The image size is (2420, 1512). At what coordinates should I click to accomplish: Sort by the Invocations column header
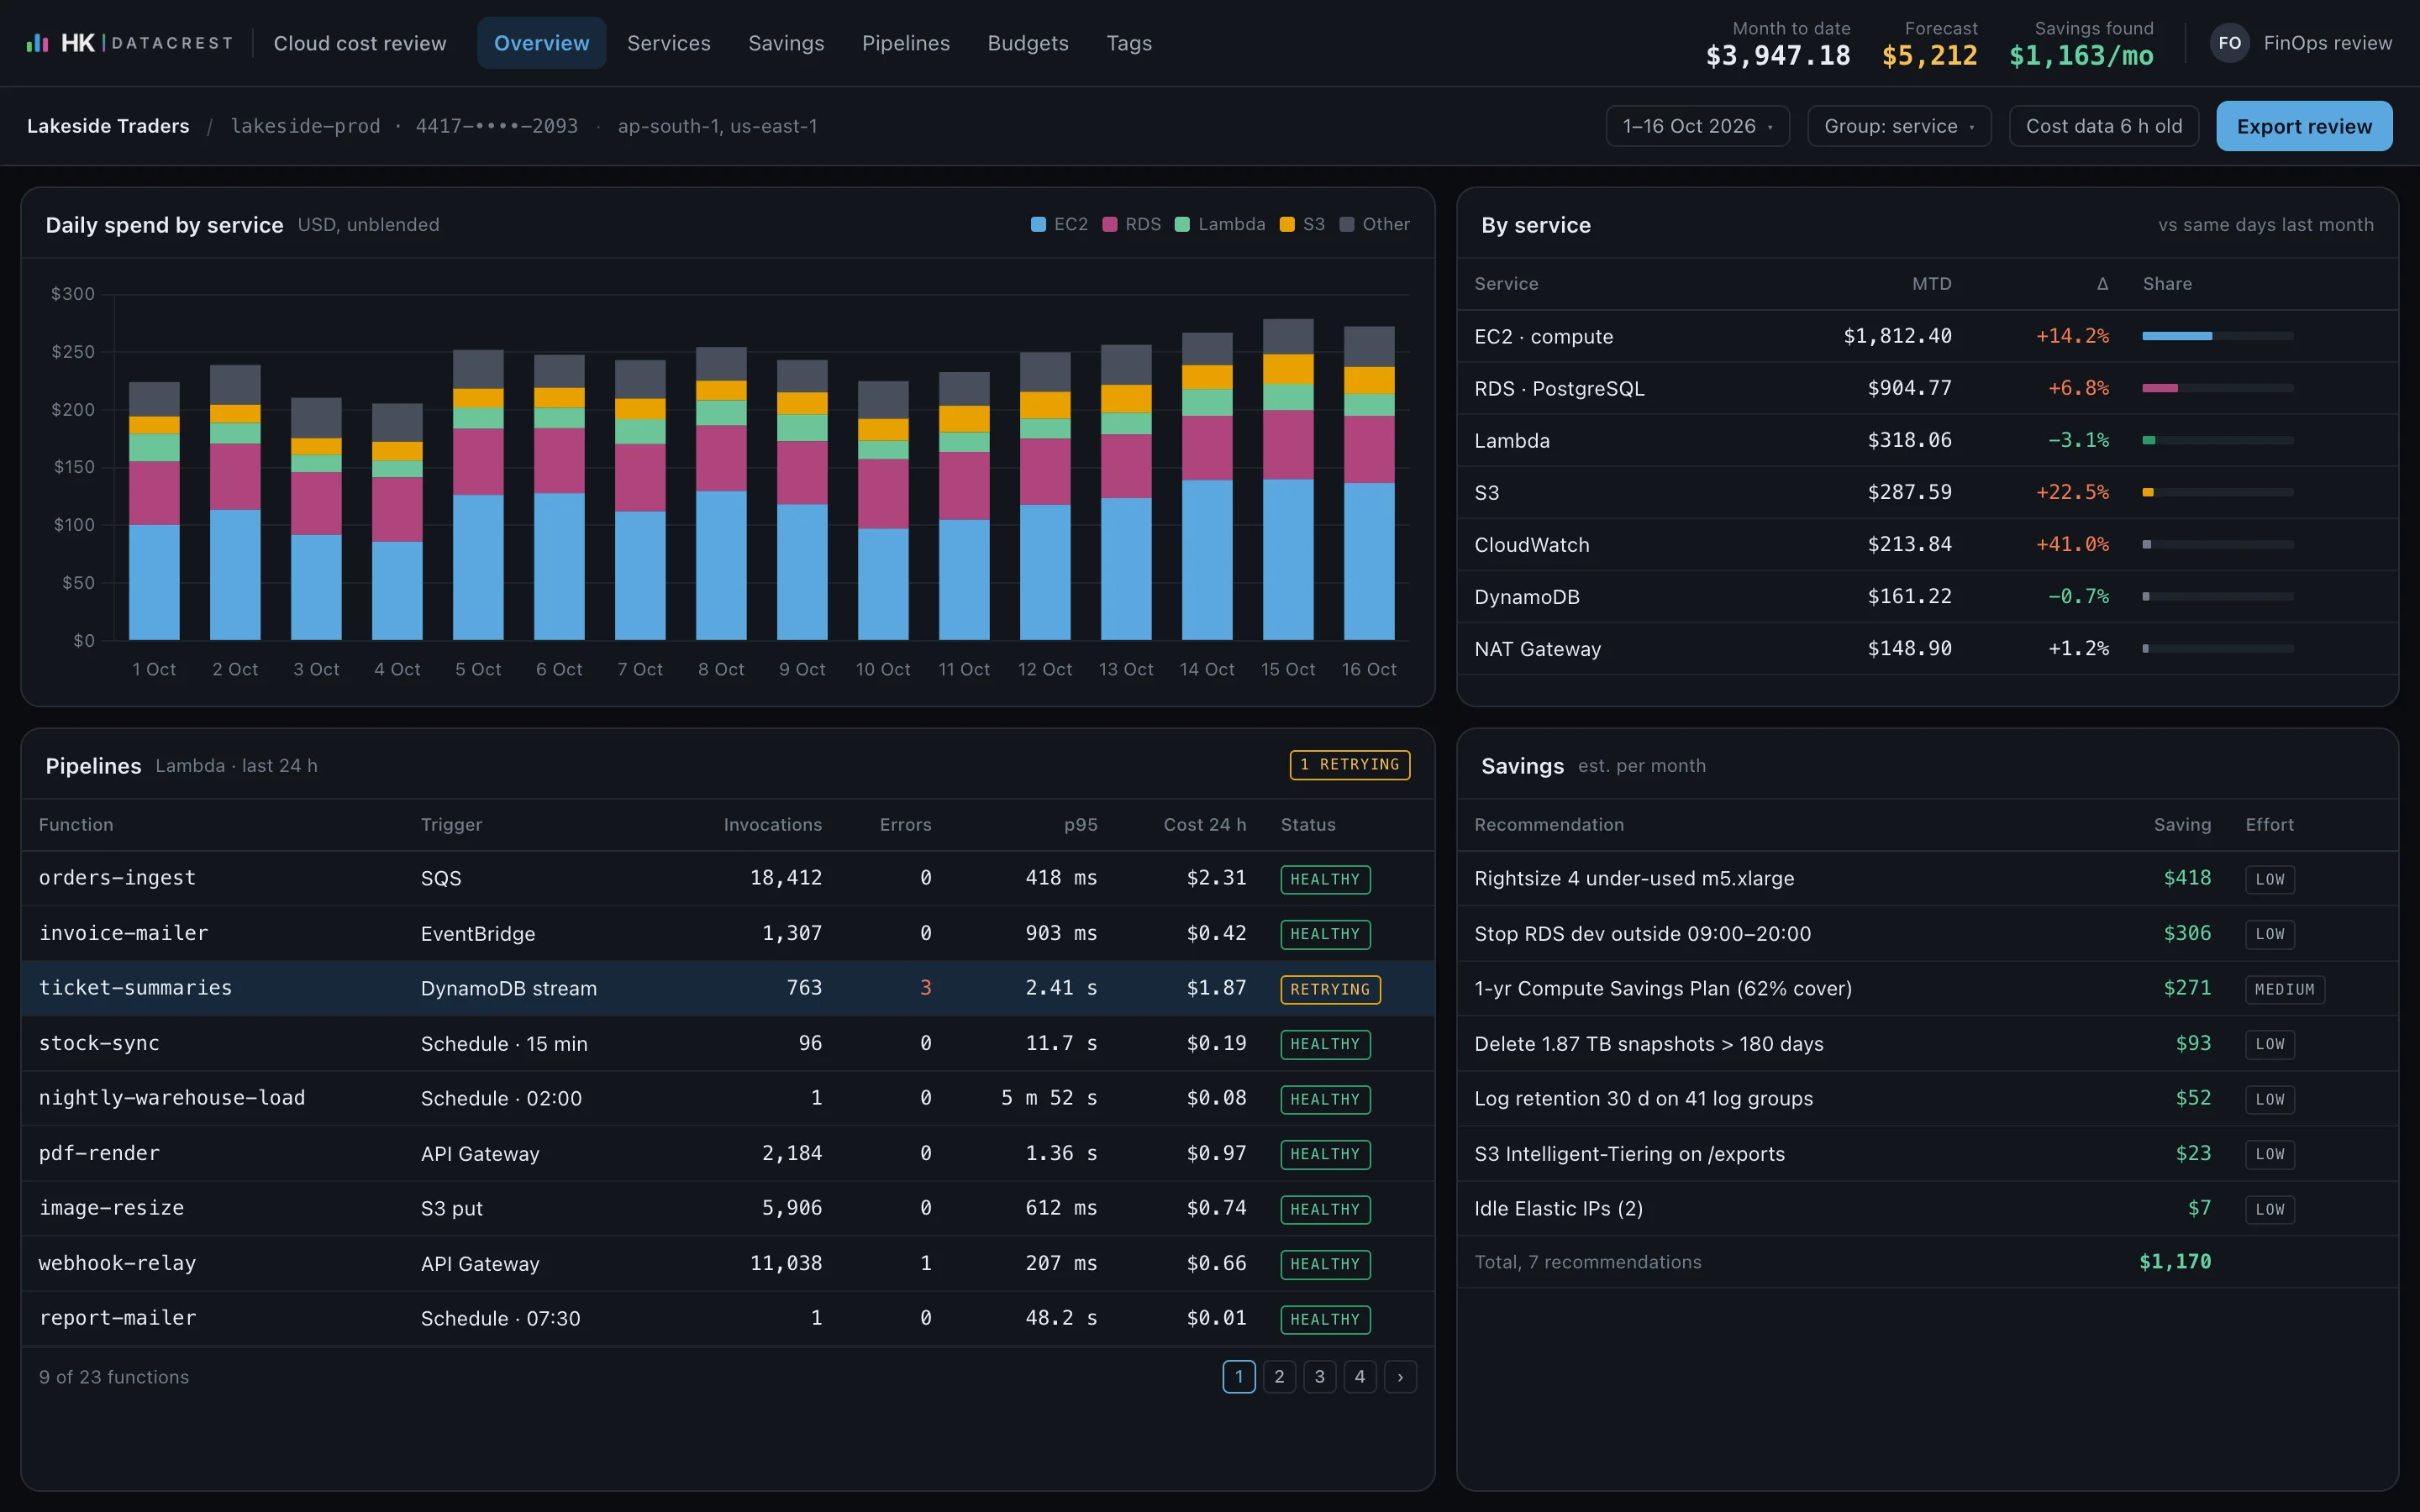click(x=772, y=825)
